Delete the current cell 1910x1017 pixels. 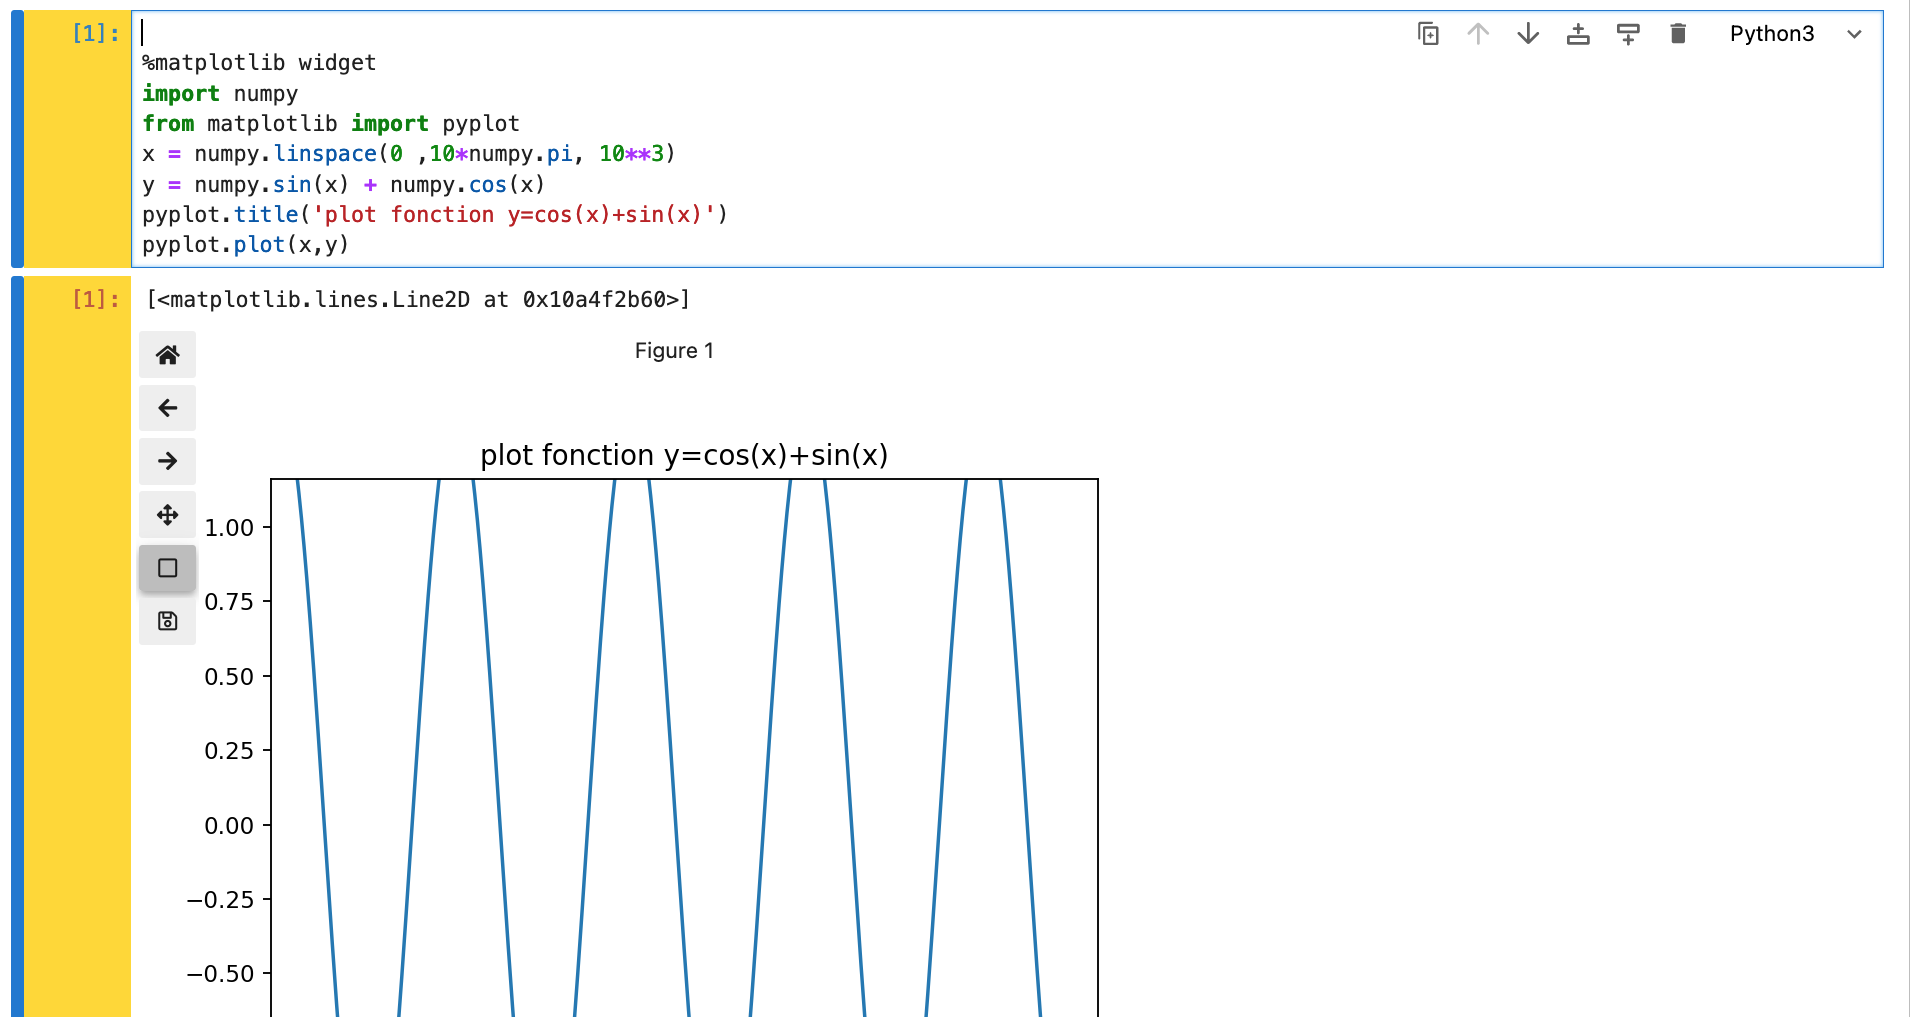(1678, 33)
